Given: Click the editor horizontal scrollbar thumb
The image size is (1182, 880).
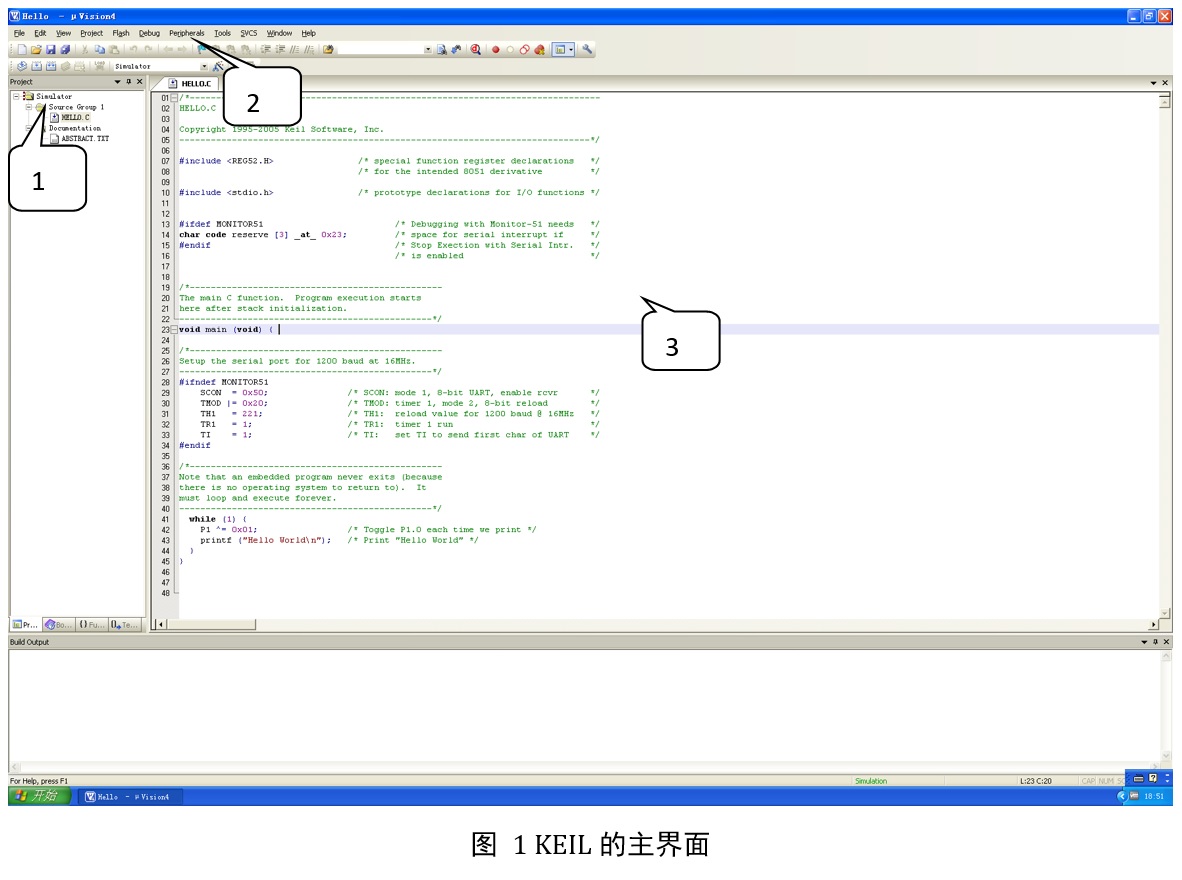Looking at the screenshot, I should 212,624.
